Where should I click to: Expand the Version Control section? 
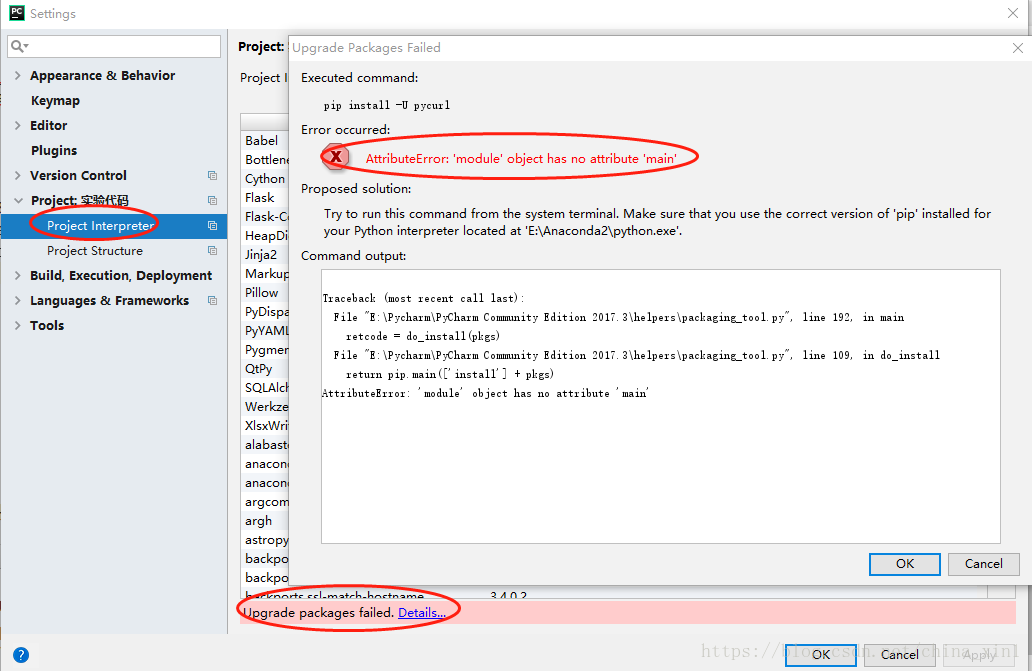[x=18, y=176]
